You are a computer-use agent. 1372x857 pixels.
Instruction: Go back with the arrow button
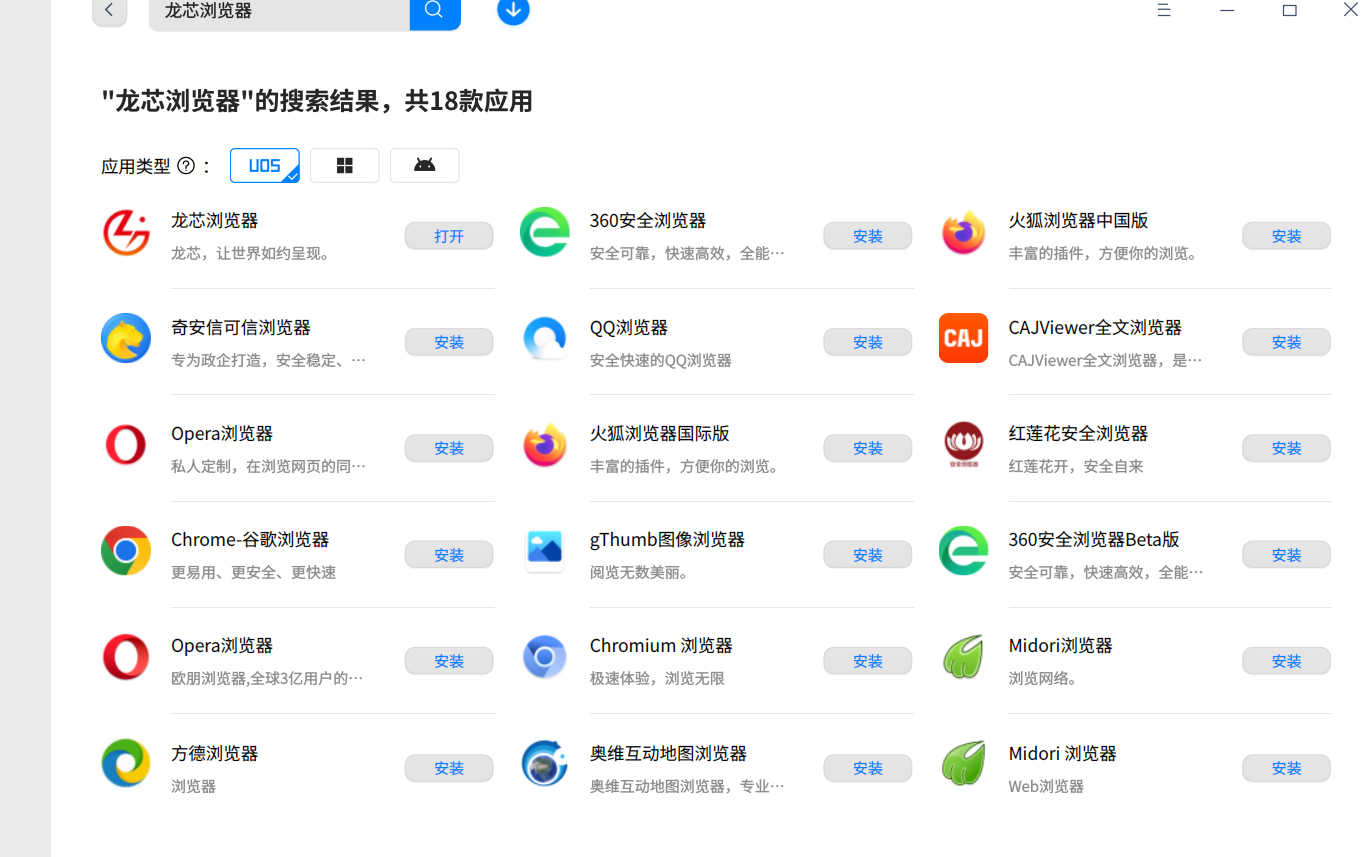[110, 11]
